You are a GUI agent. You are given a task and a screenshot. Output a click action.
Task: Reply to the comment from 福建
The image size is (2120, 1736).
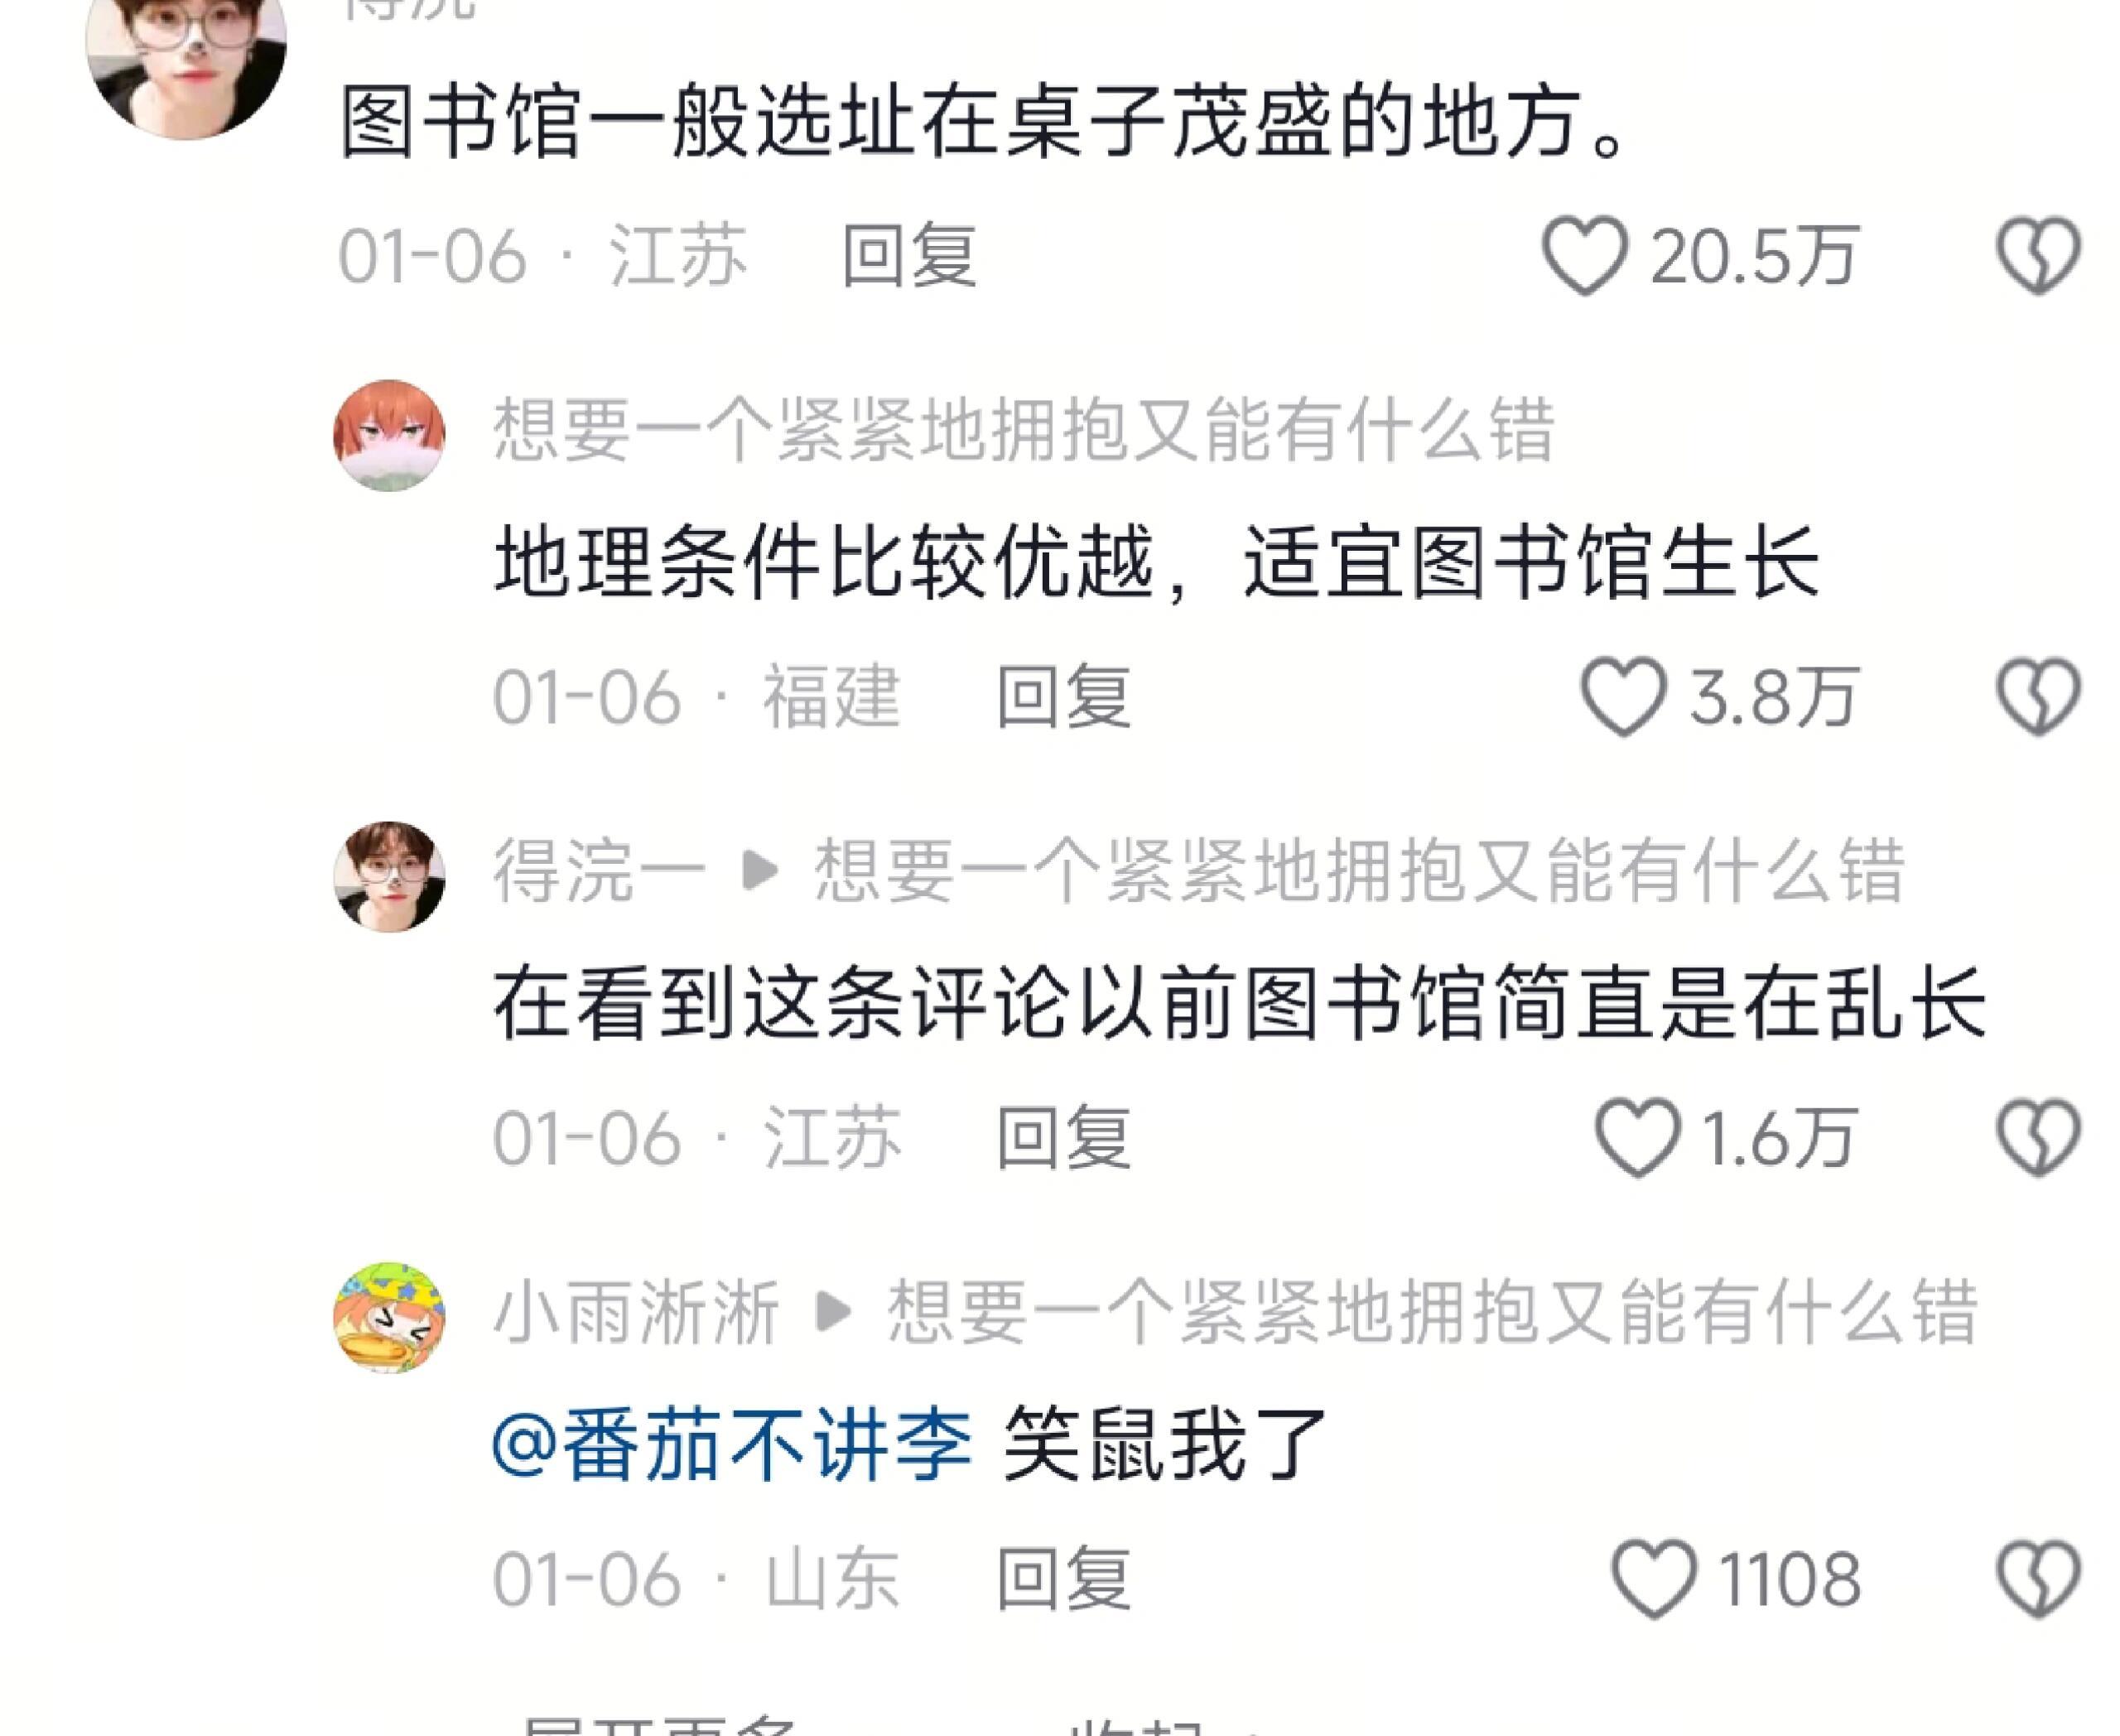click(1064, 697)
